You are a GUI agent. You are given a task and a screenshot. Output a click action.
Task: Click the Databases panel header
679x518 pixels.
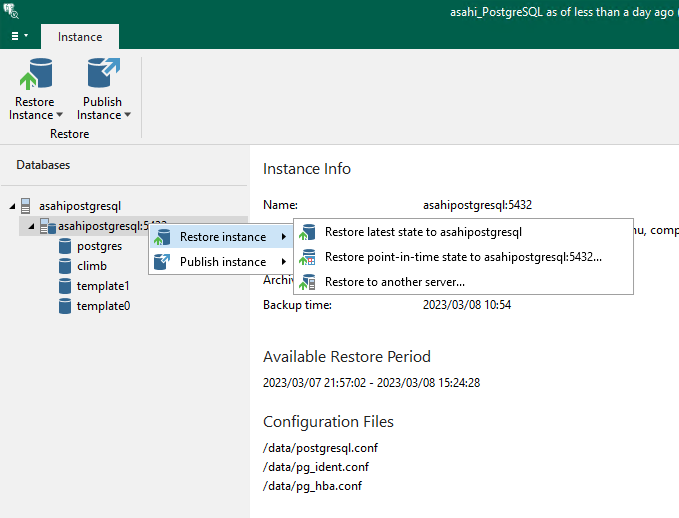[x=43, y=165]
